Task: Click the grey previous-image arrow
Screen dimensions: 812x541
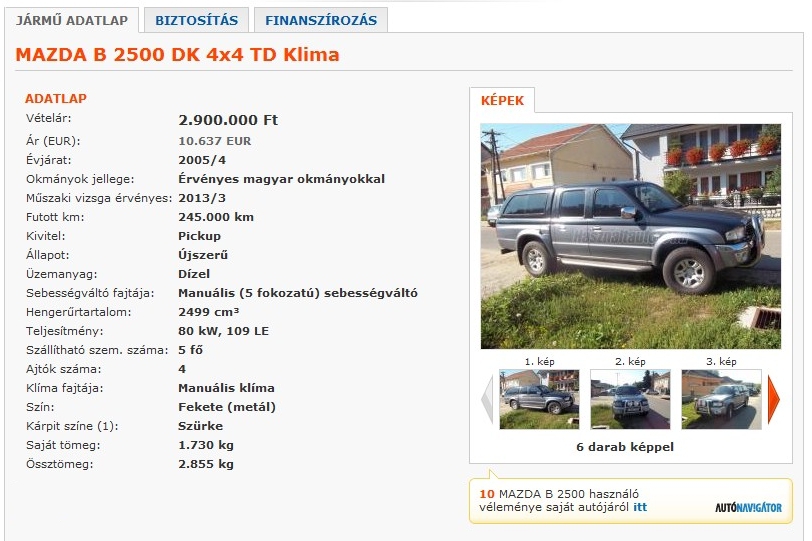Action: point(487,399)
